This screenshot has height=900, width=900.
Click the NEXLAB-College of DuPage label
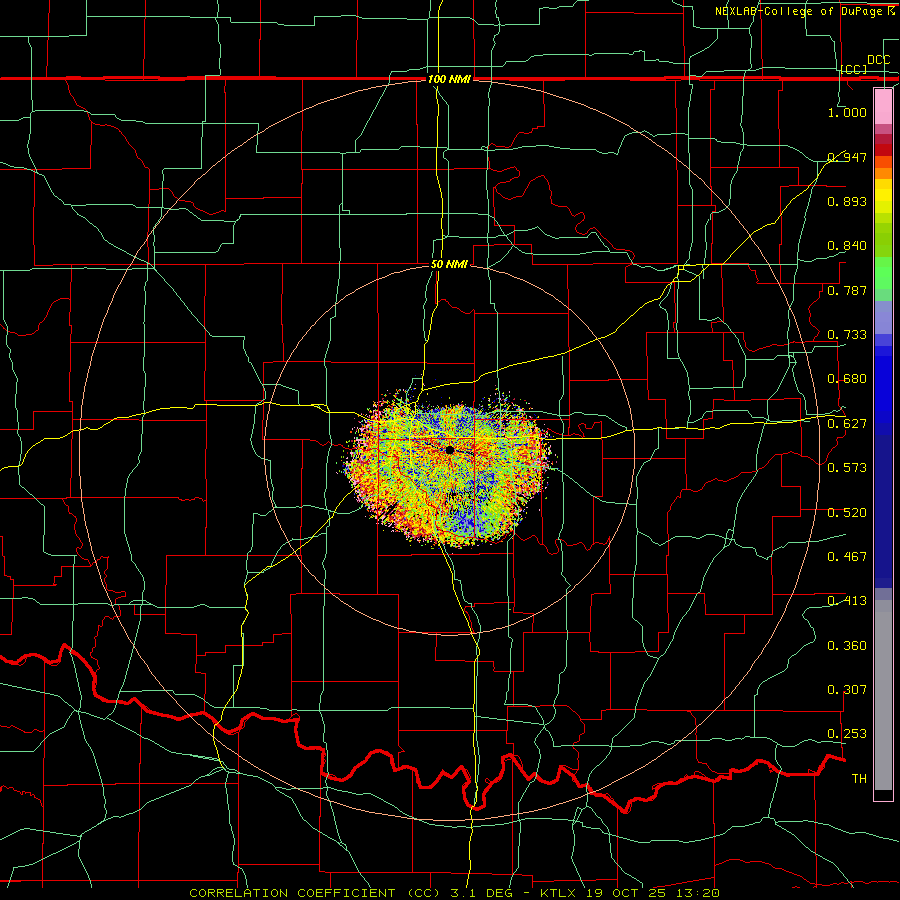(805, 11)
